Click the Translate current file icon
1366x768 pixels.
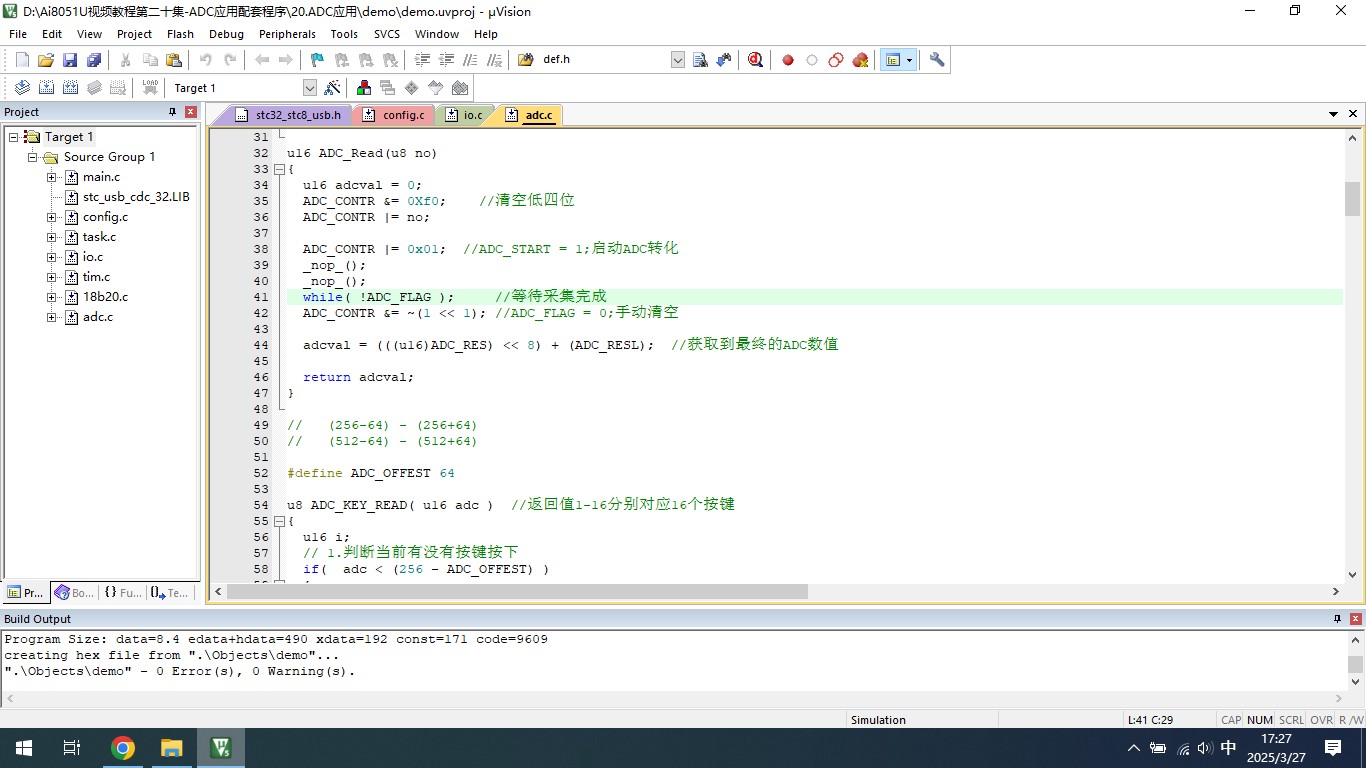tap(22, 88)
